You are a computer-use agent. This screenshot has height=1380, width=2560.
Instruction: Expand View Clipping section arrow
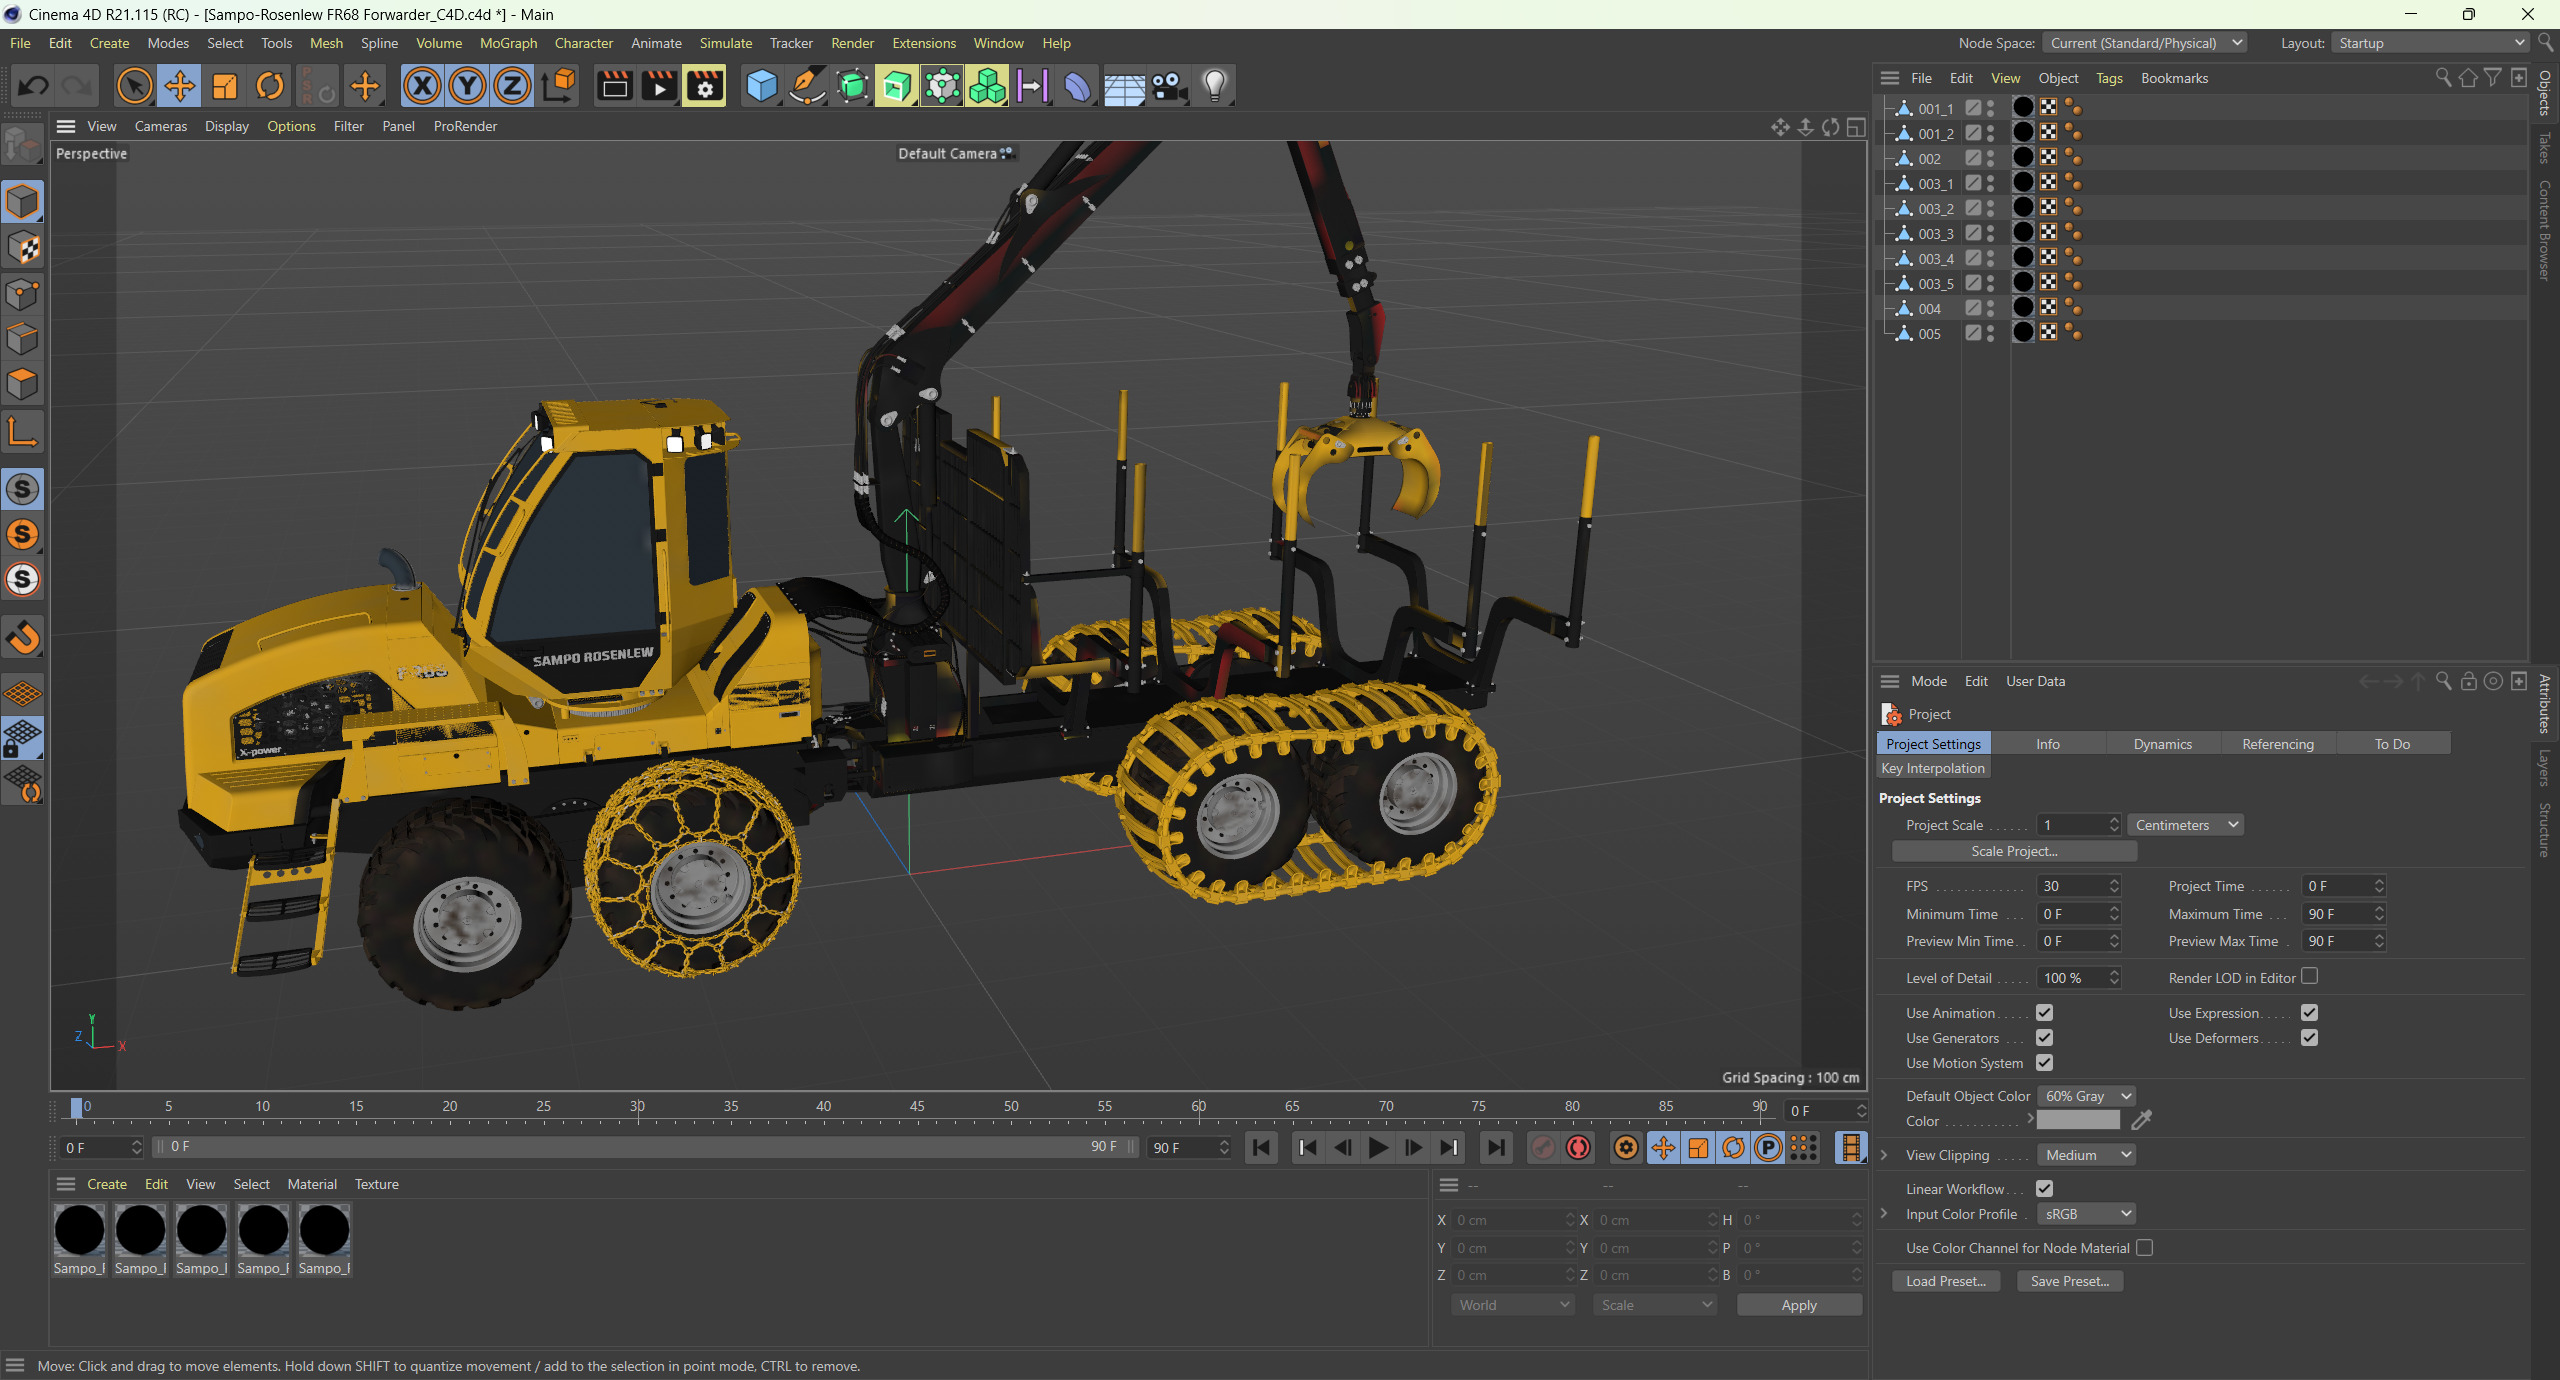(1884, 1155)
